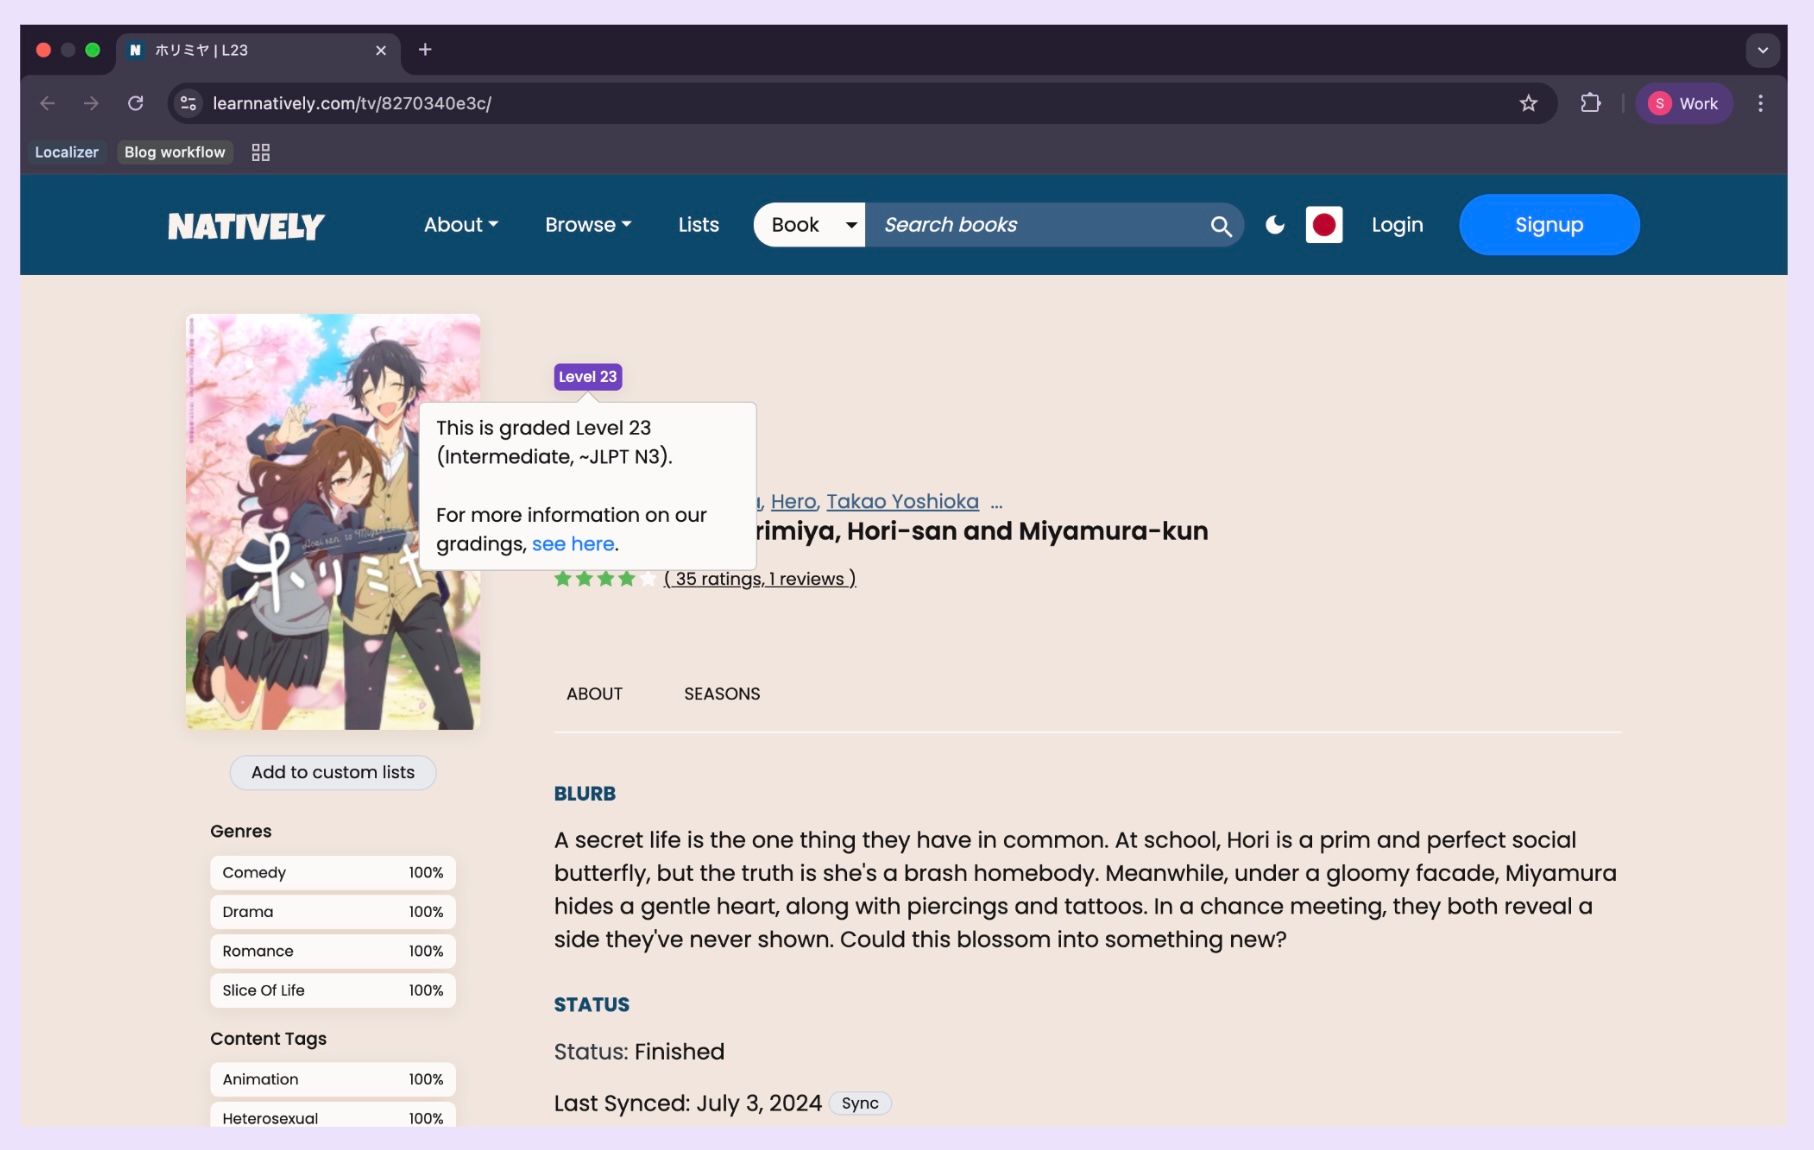Select the ABOUT tab
Viewport: 1814px width, 1150px height.
coord(594,694)
